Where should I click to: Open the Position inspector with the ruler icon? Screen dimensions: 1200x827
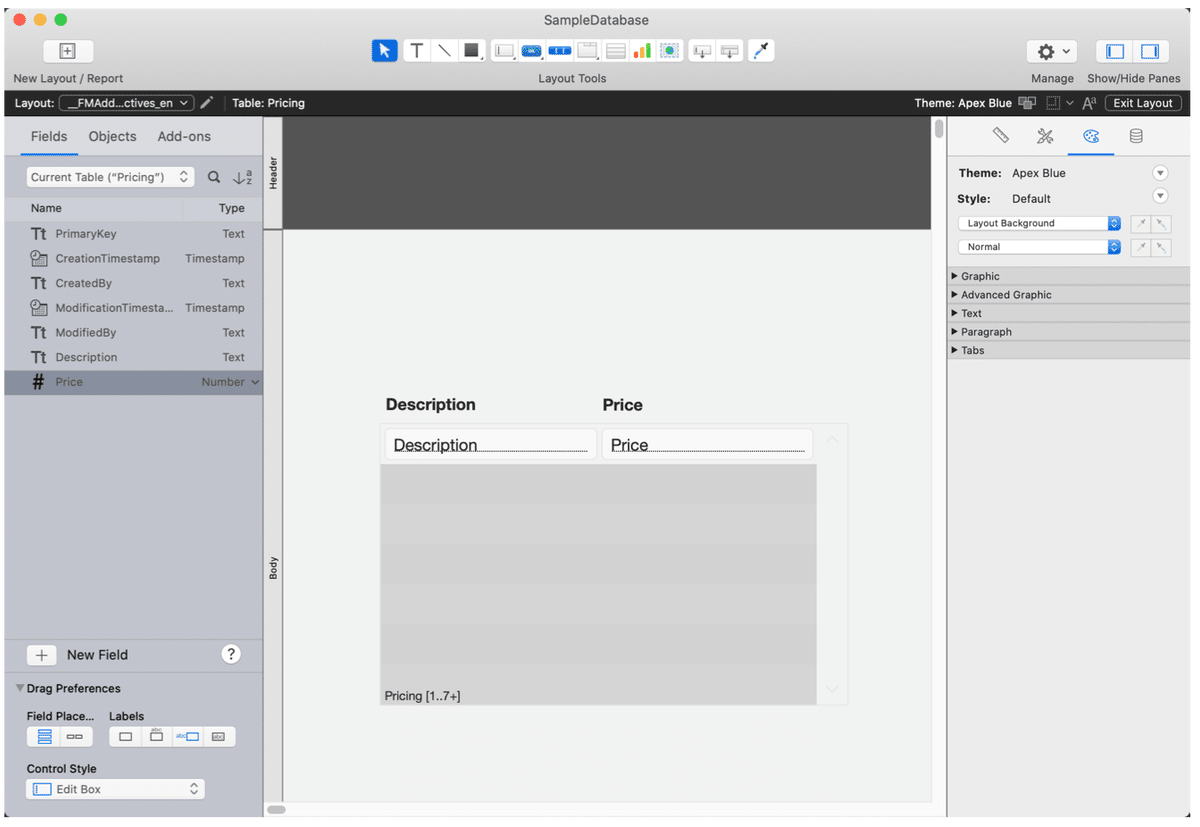click(x=1001, y=136)
